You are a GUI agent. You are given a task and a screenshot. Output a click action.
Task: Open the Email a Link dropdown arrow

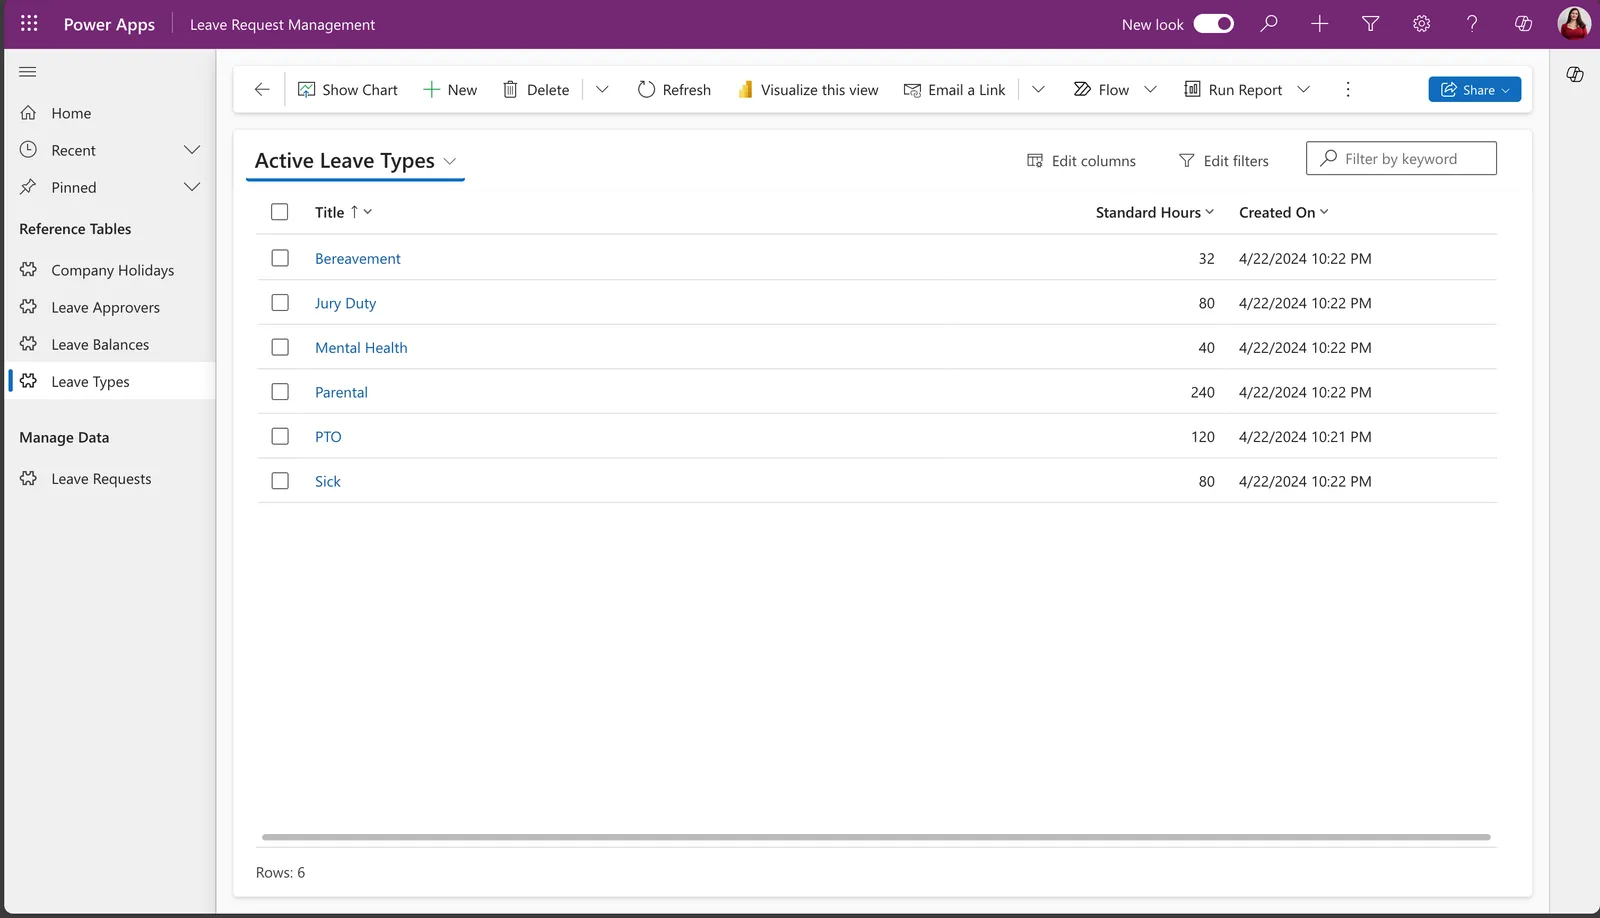click(1038, 89)
